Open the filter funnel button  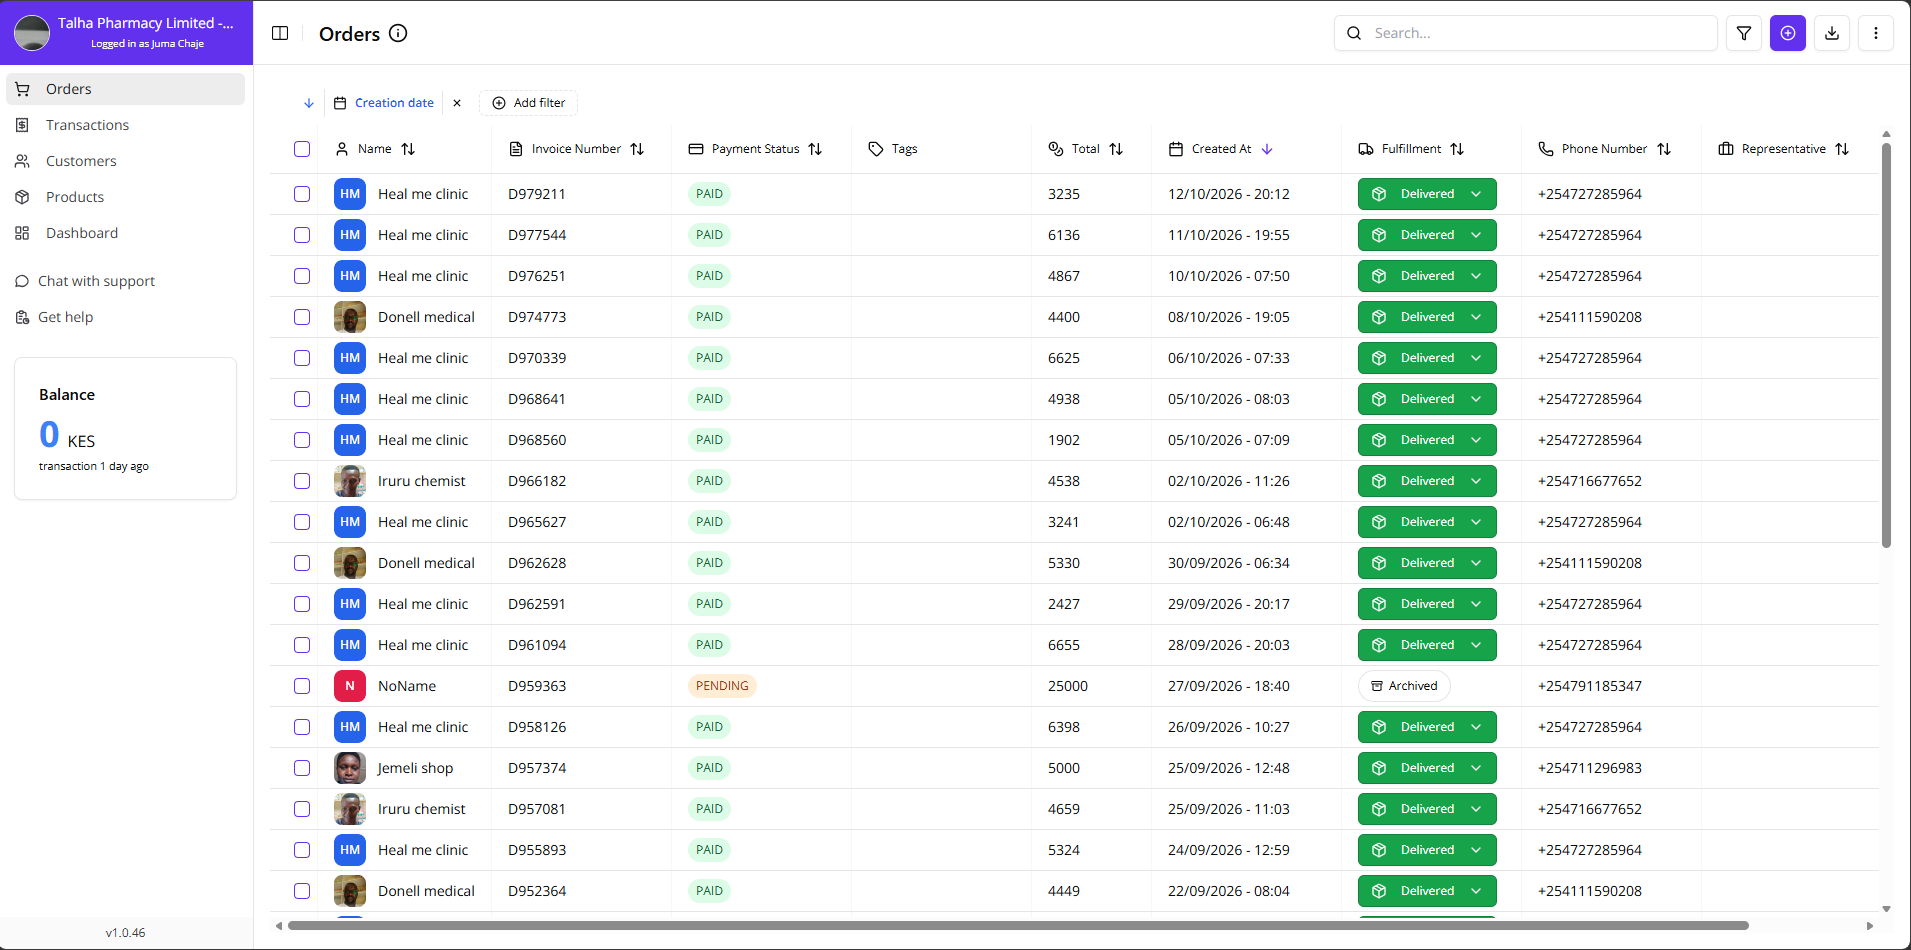[1744, 33]
